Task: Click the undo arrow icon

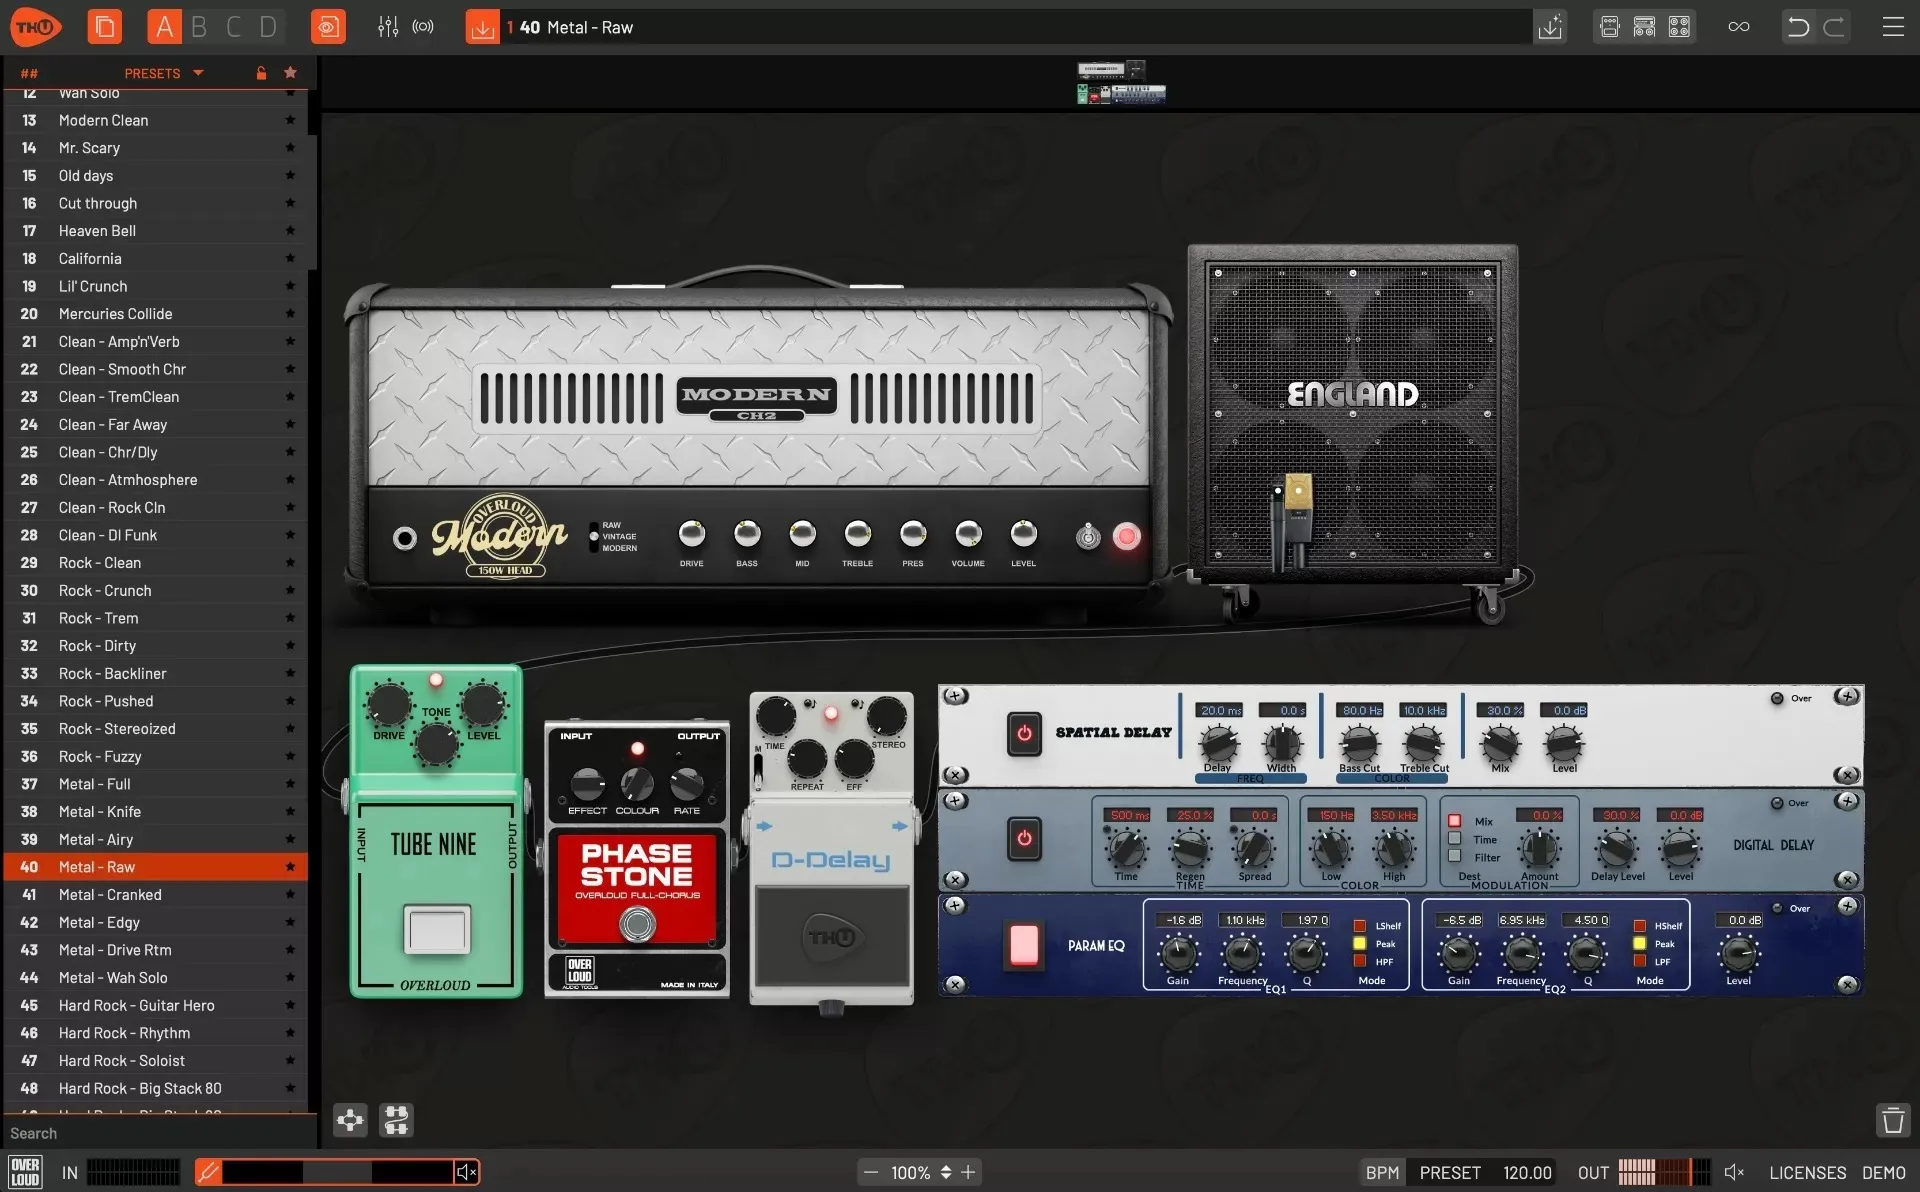Action: [1797, 27]
